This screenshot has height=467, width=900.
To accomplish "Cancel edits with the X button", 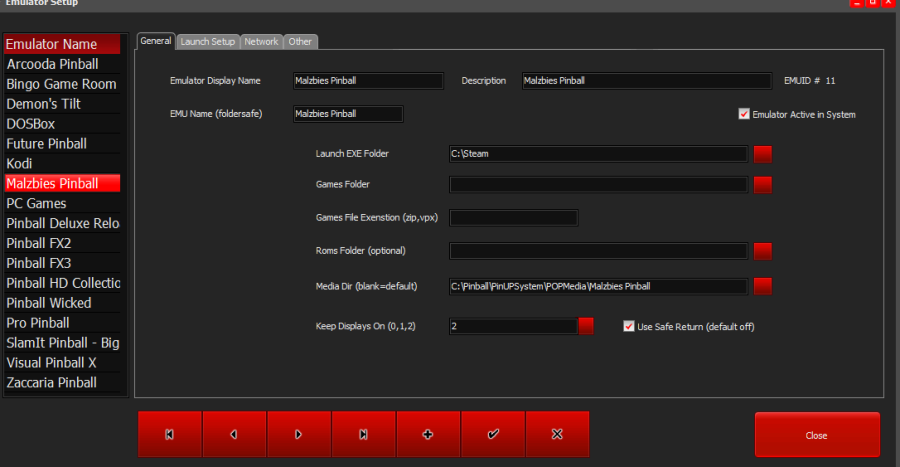I will [x=557, y=434].
